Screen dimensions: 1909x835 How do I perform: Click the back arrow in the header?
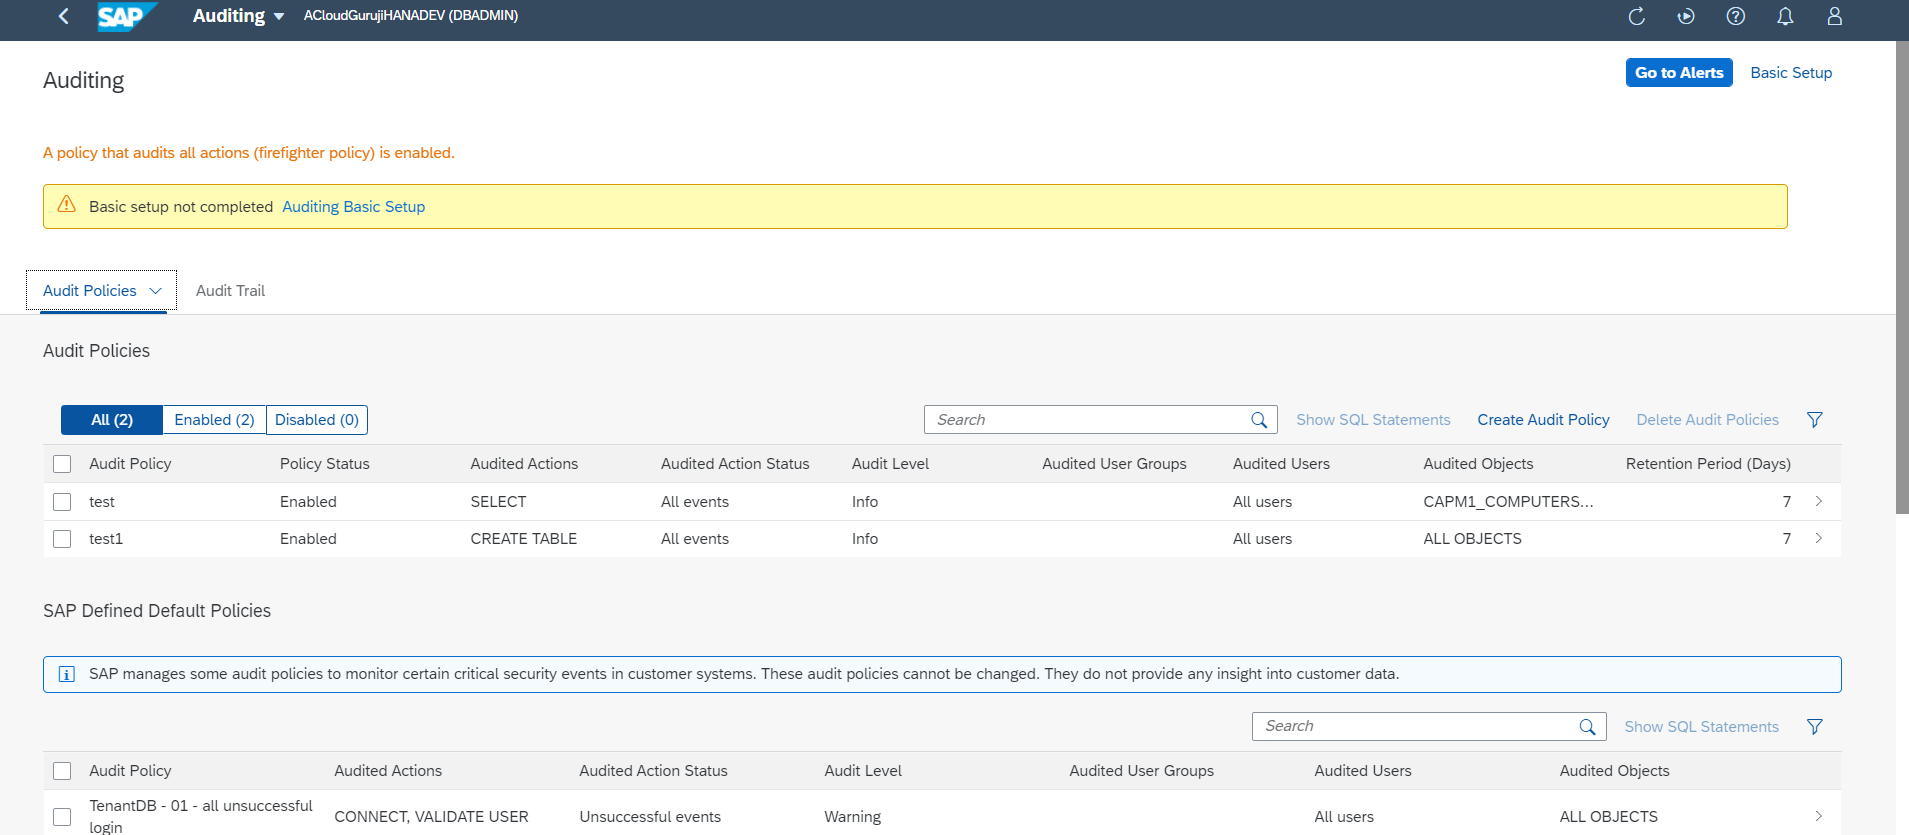64,16
